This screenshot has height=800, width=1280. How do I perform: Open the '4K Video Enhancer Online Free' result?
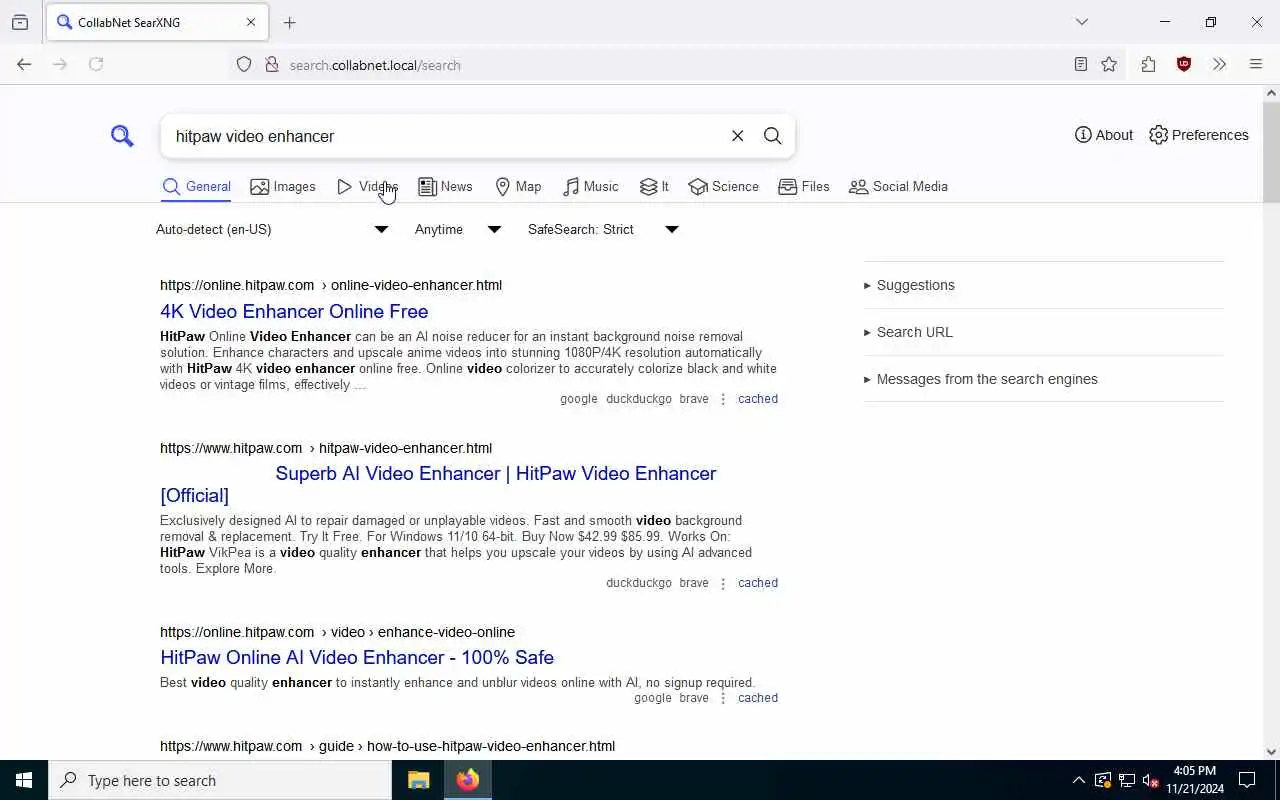pyautogui.click(x=294, y=311)
